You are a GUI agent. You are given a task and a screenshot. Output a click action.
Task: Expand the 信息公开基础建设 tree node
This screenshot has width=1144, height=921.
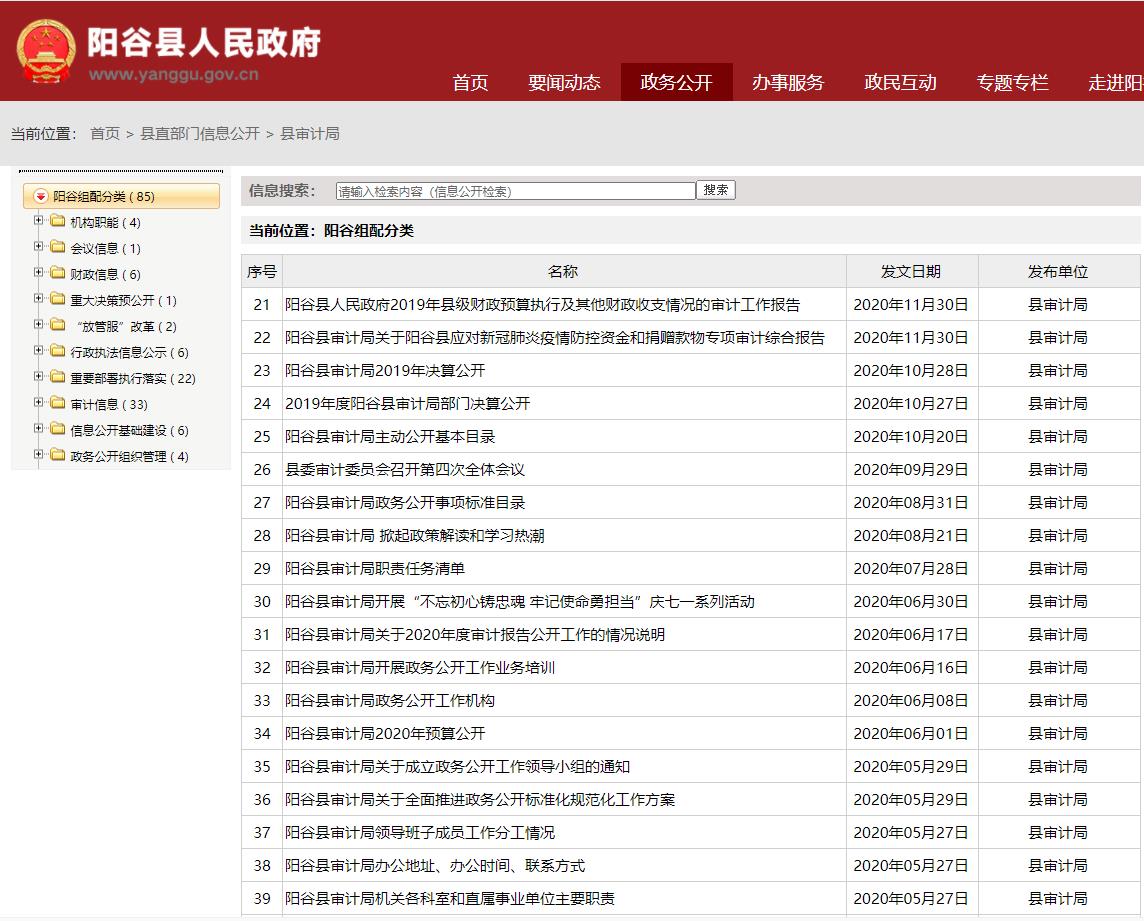pyautogui.click(x=39, y=428)
